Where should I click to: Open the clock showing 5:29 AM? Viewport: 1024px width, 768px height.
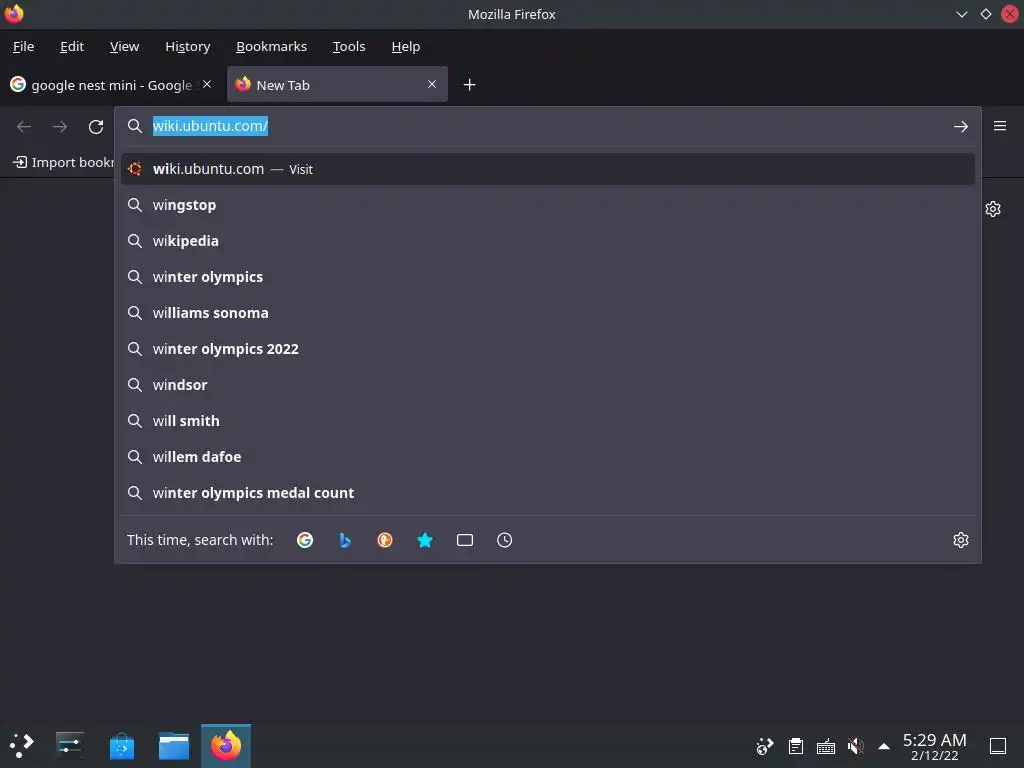tap(934, 746)
